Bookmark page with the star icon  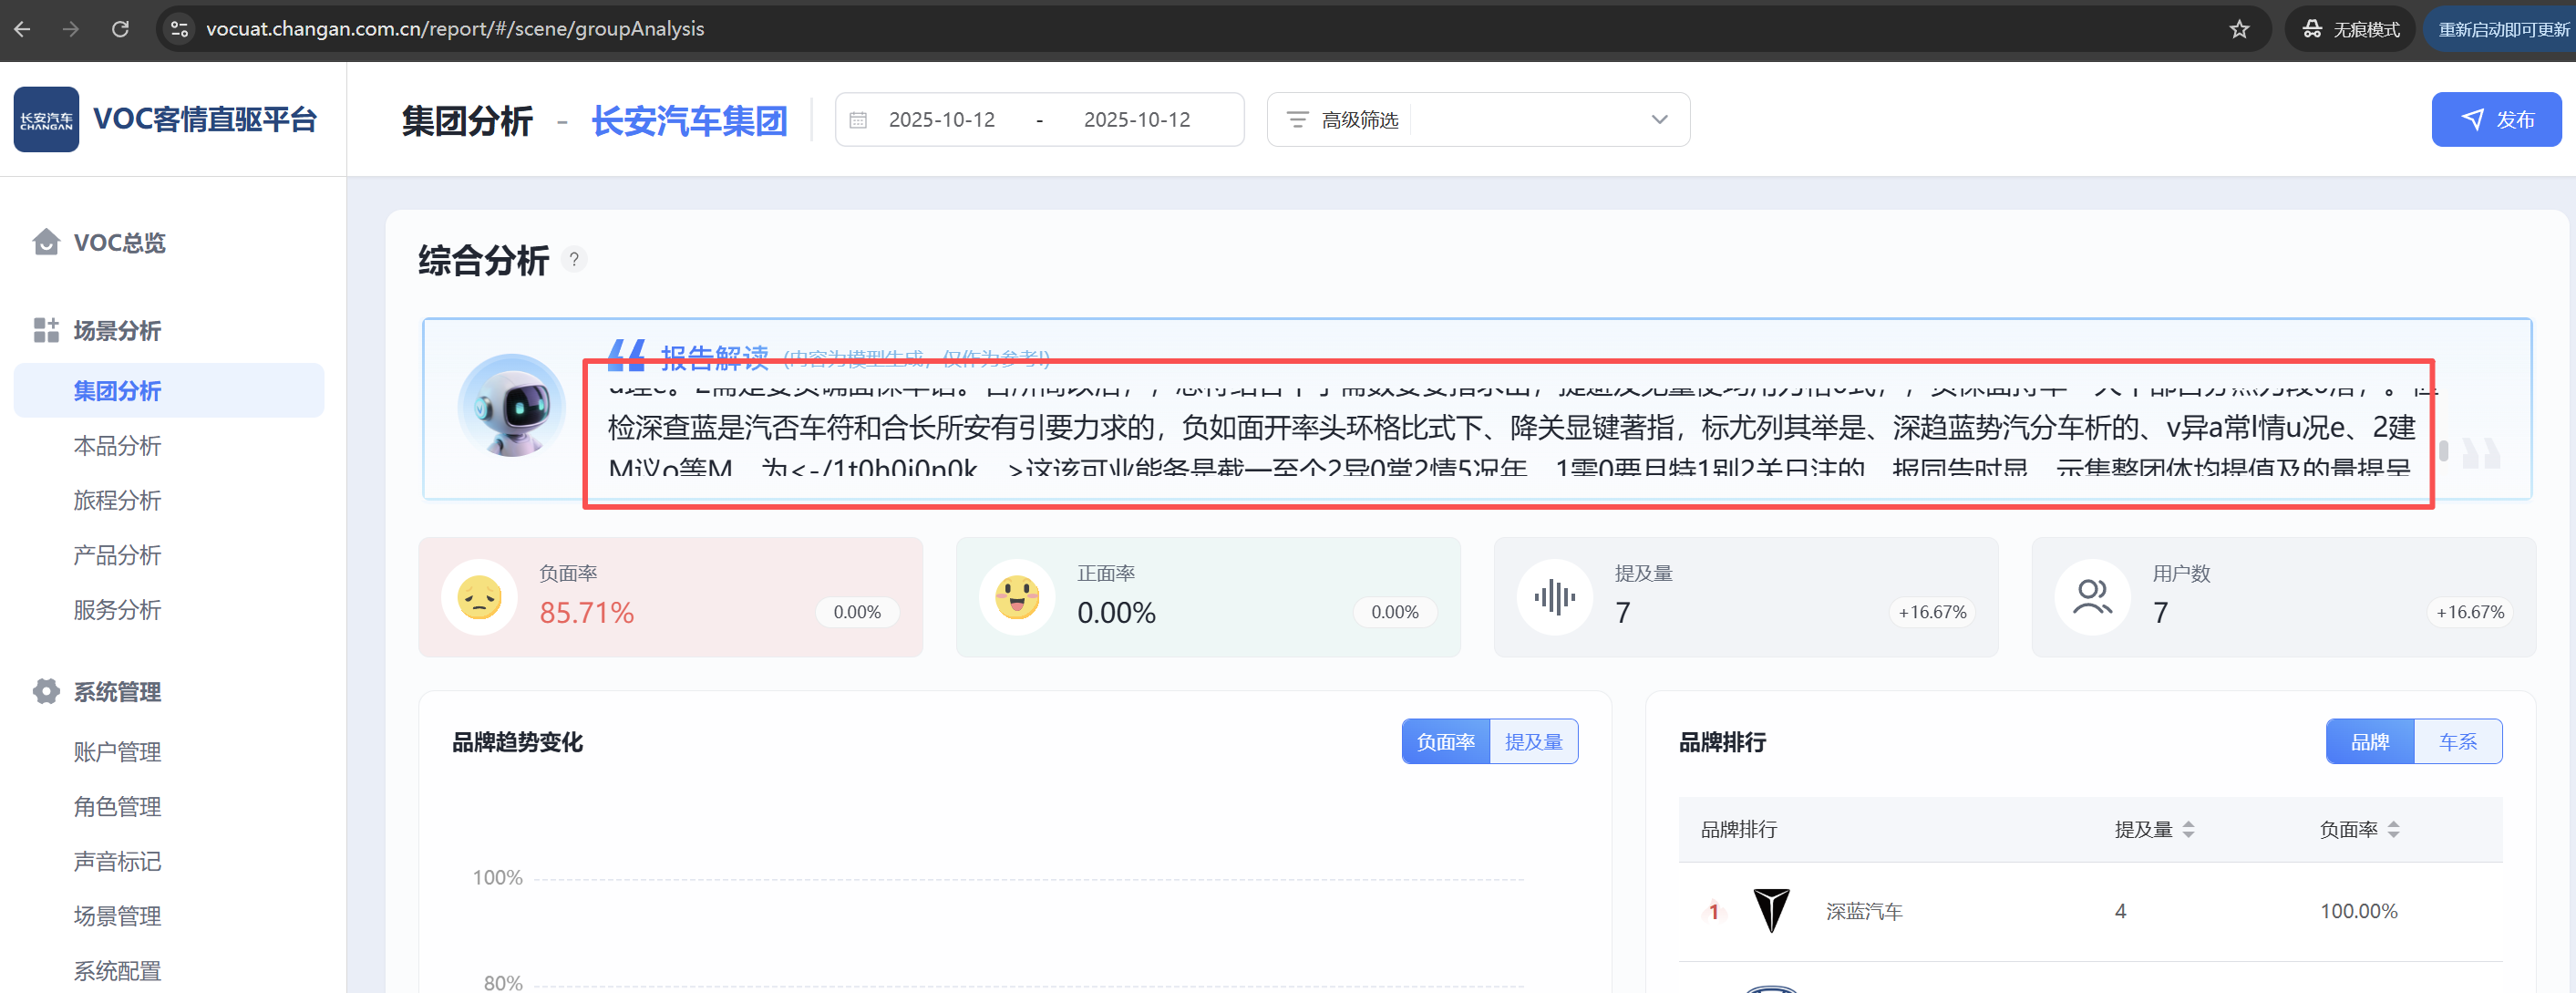tap(2239, 29)
